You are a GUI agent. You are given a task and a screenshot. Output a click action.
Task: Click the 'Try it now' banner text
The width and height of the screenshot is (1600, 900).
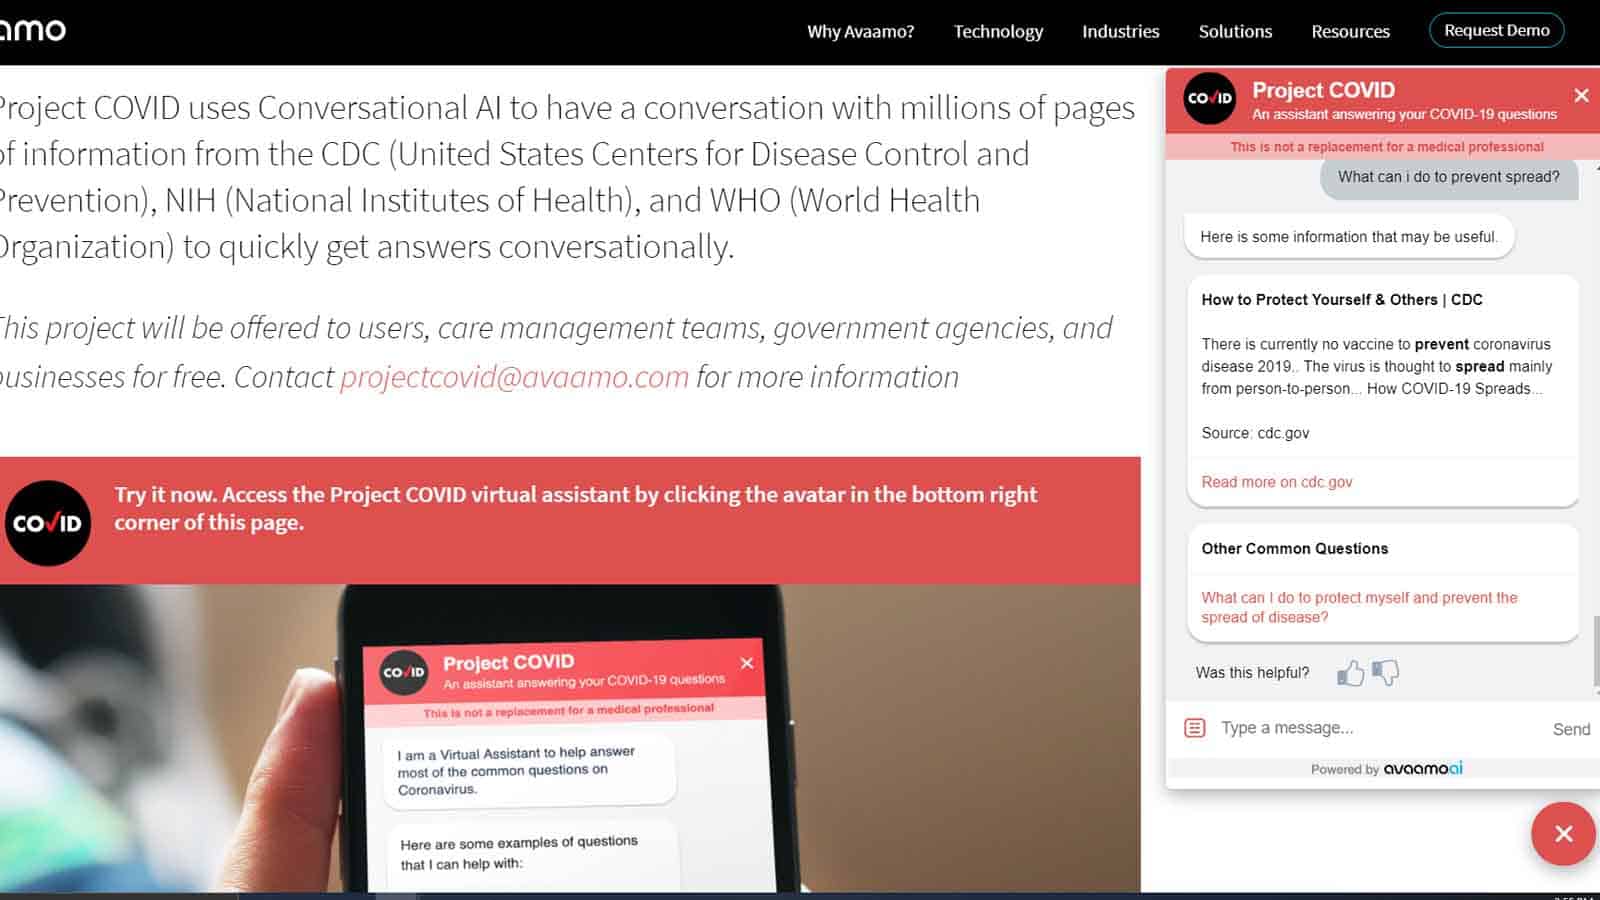pos(575,508)
